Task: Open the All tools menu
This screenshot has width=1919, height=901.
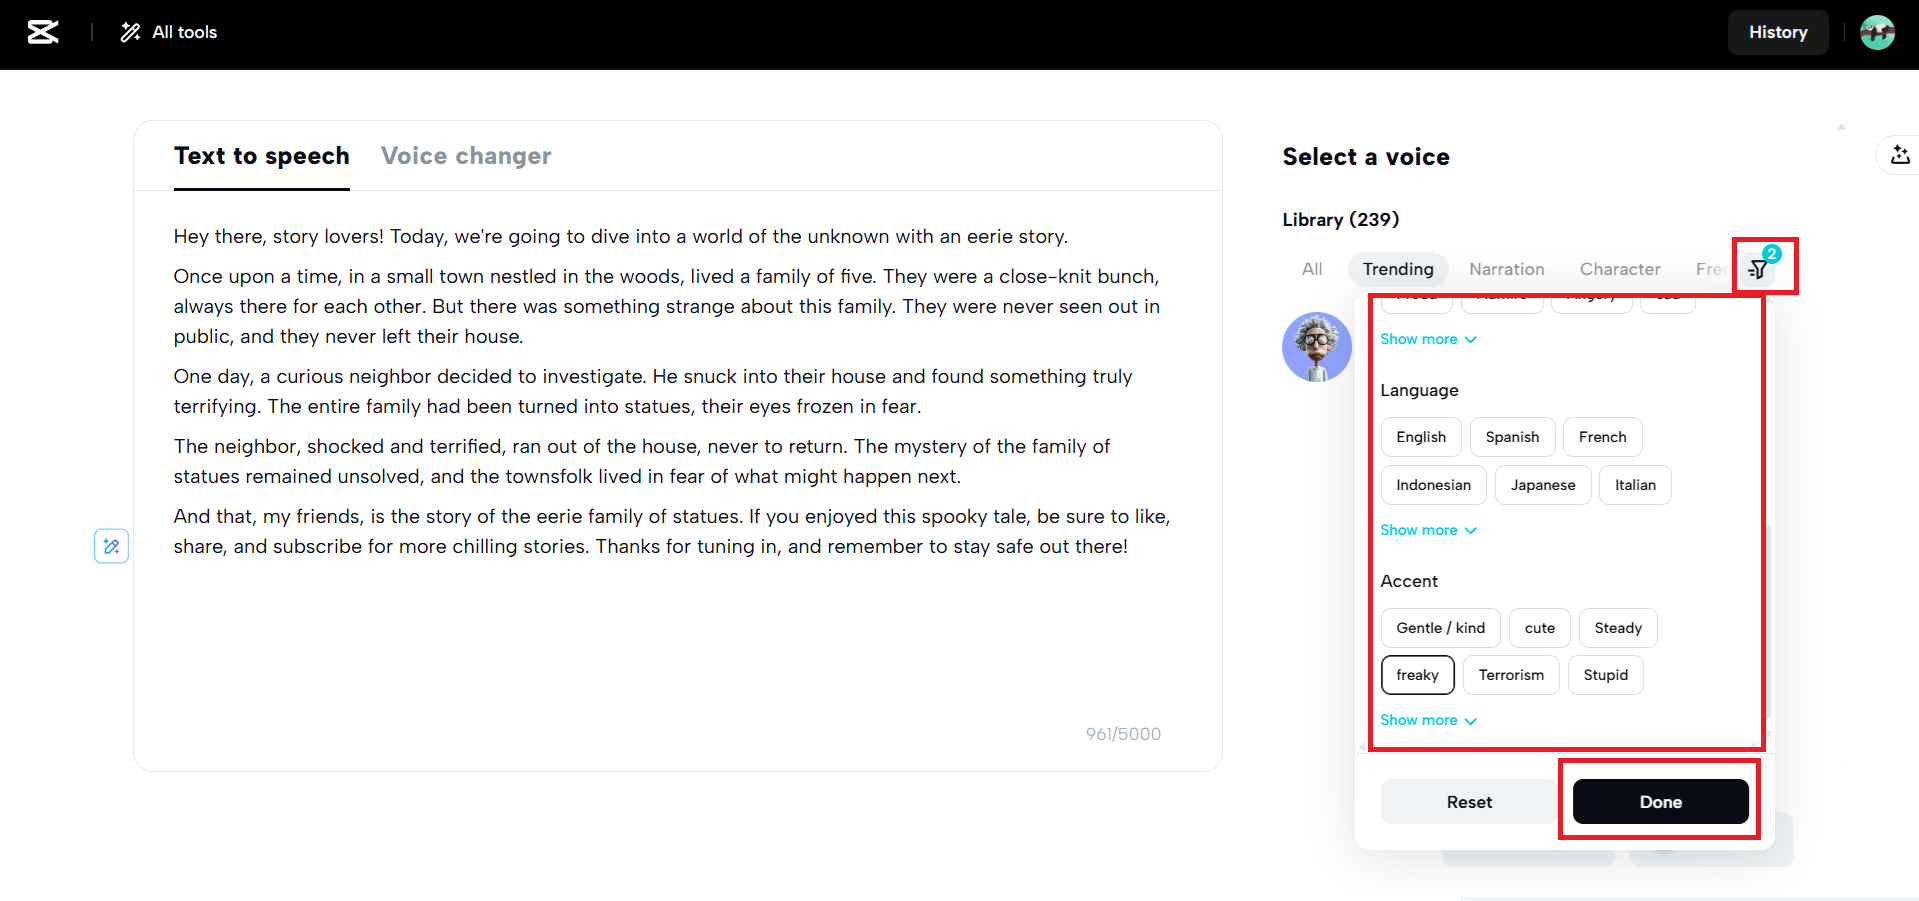Action: click(169, 32)
